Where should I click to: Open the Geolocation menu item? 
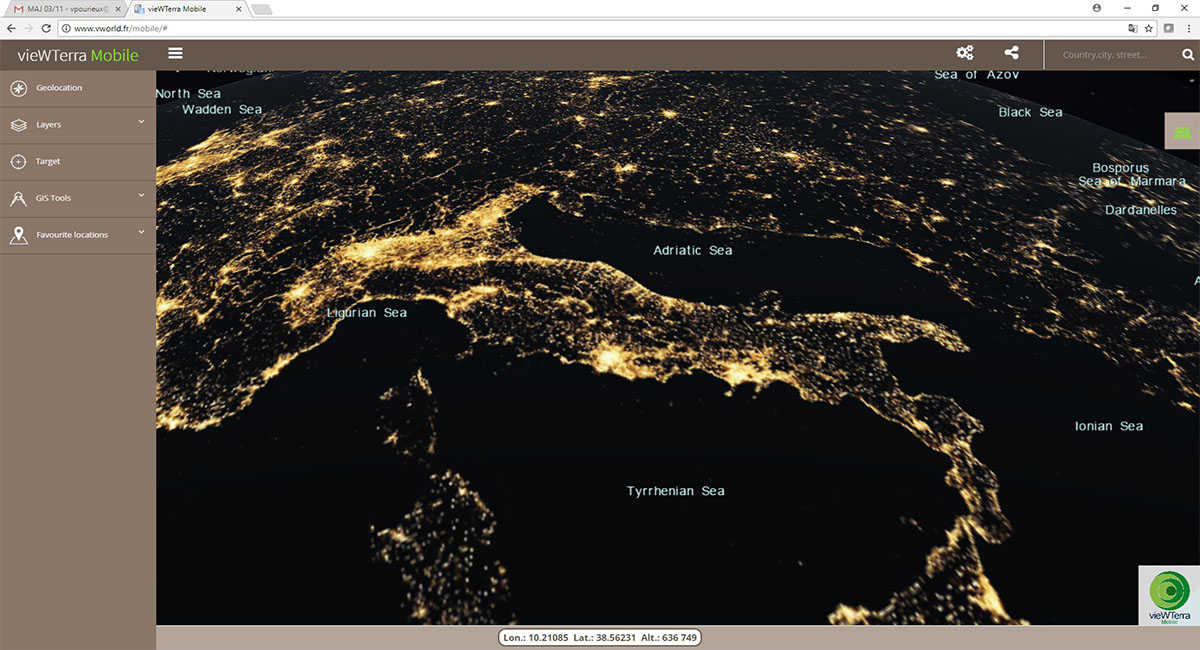click(78, 88)
